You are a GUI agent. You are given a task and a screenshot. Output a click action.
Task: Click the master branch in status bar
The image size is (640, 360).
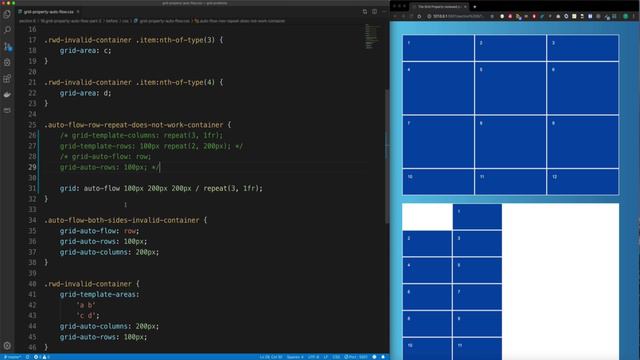[x=12, y=357]
